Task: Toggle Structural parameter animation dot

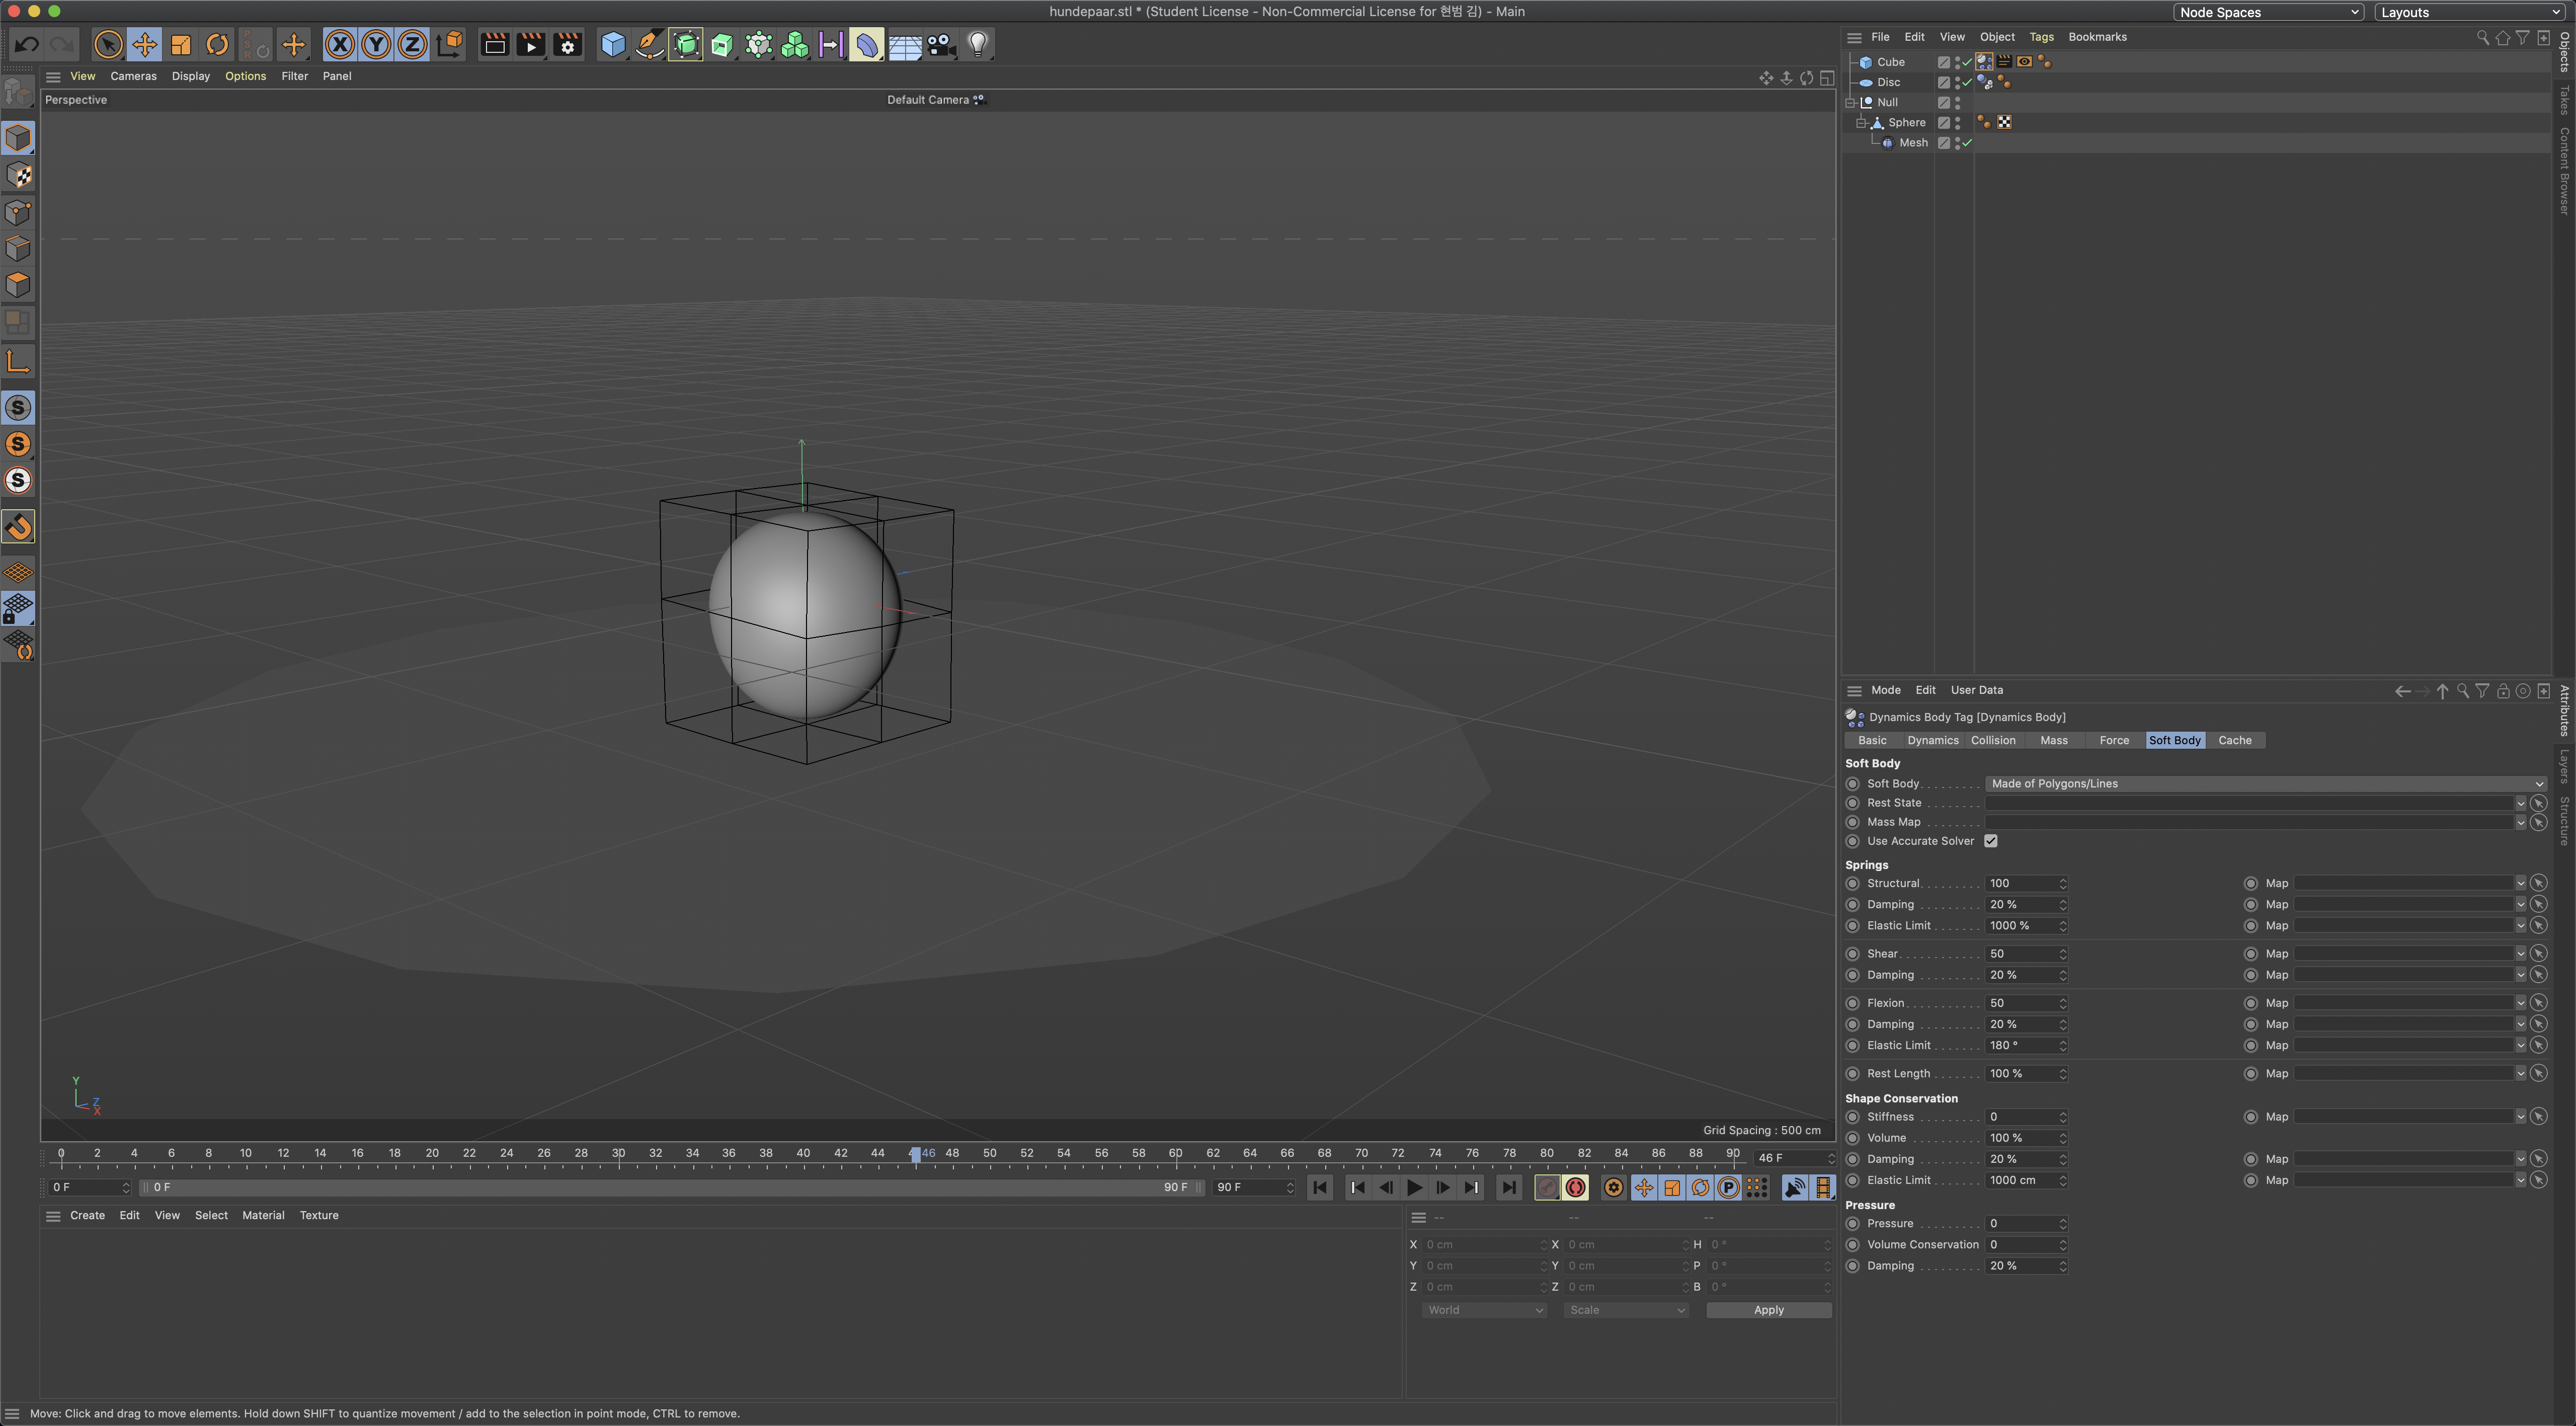Action: 1852,883
